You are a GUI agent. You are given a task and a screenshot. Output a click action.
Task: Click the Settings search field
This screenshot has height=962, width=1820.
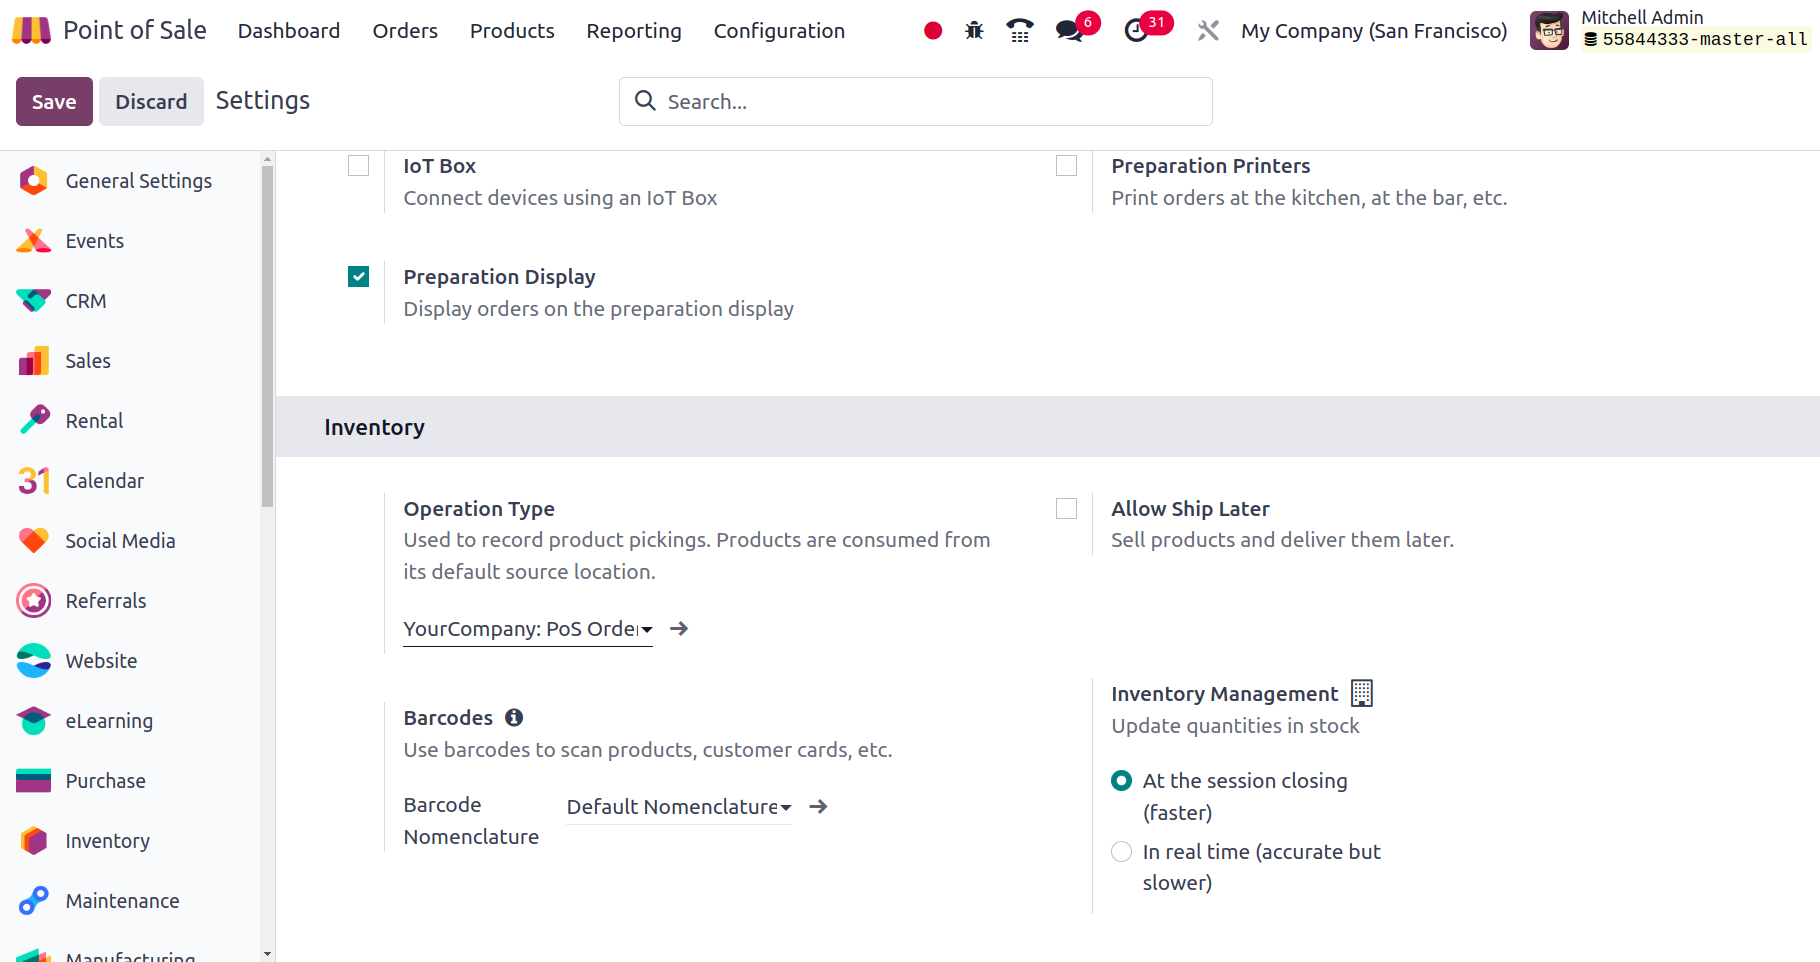tap(930, 102)
